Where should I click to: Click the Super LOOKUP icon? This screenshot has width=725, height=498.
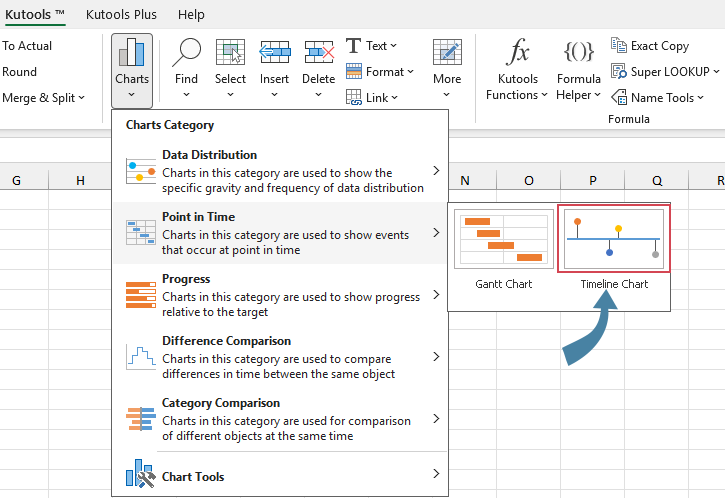pos(619,72)
